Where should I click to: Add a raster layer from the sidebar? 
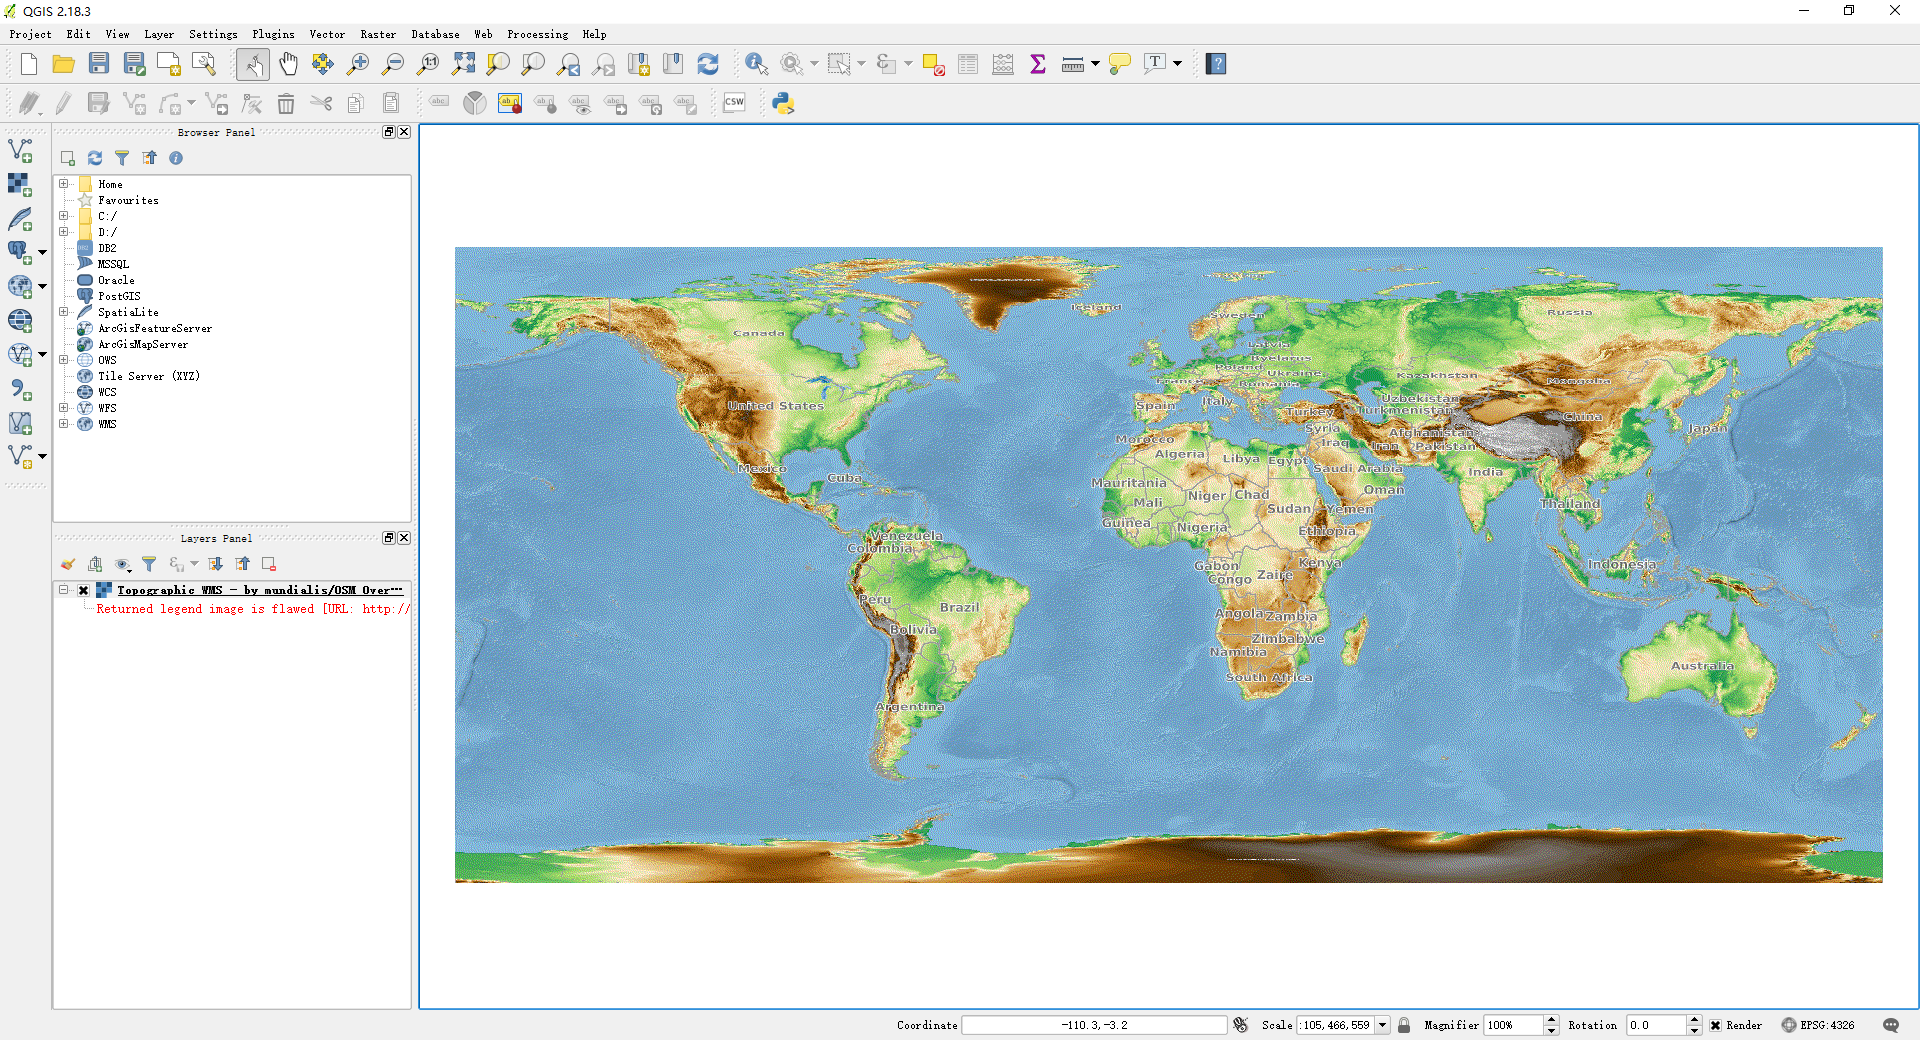[20, 185]
